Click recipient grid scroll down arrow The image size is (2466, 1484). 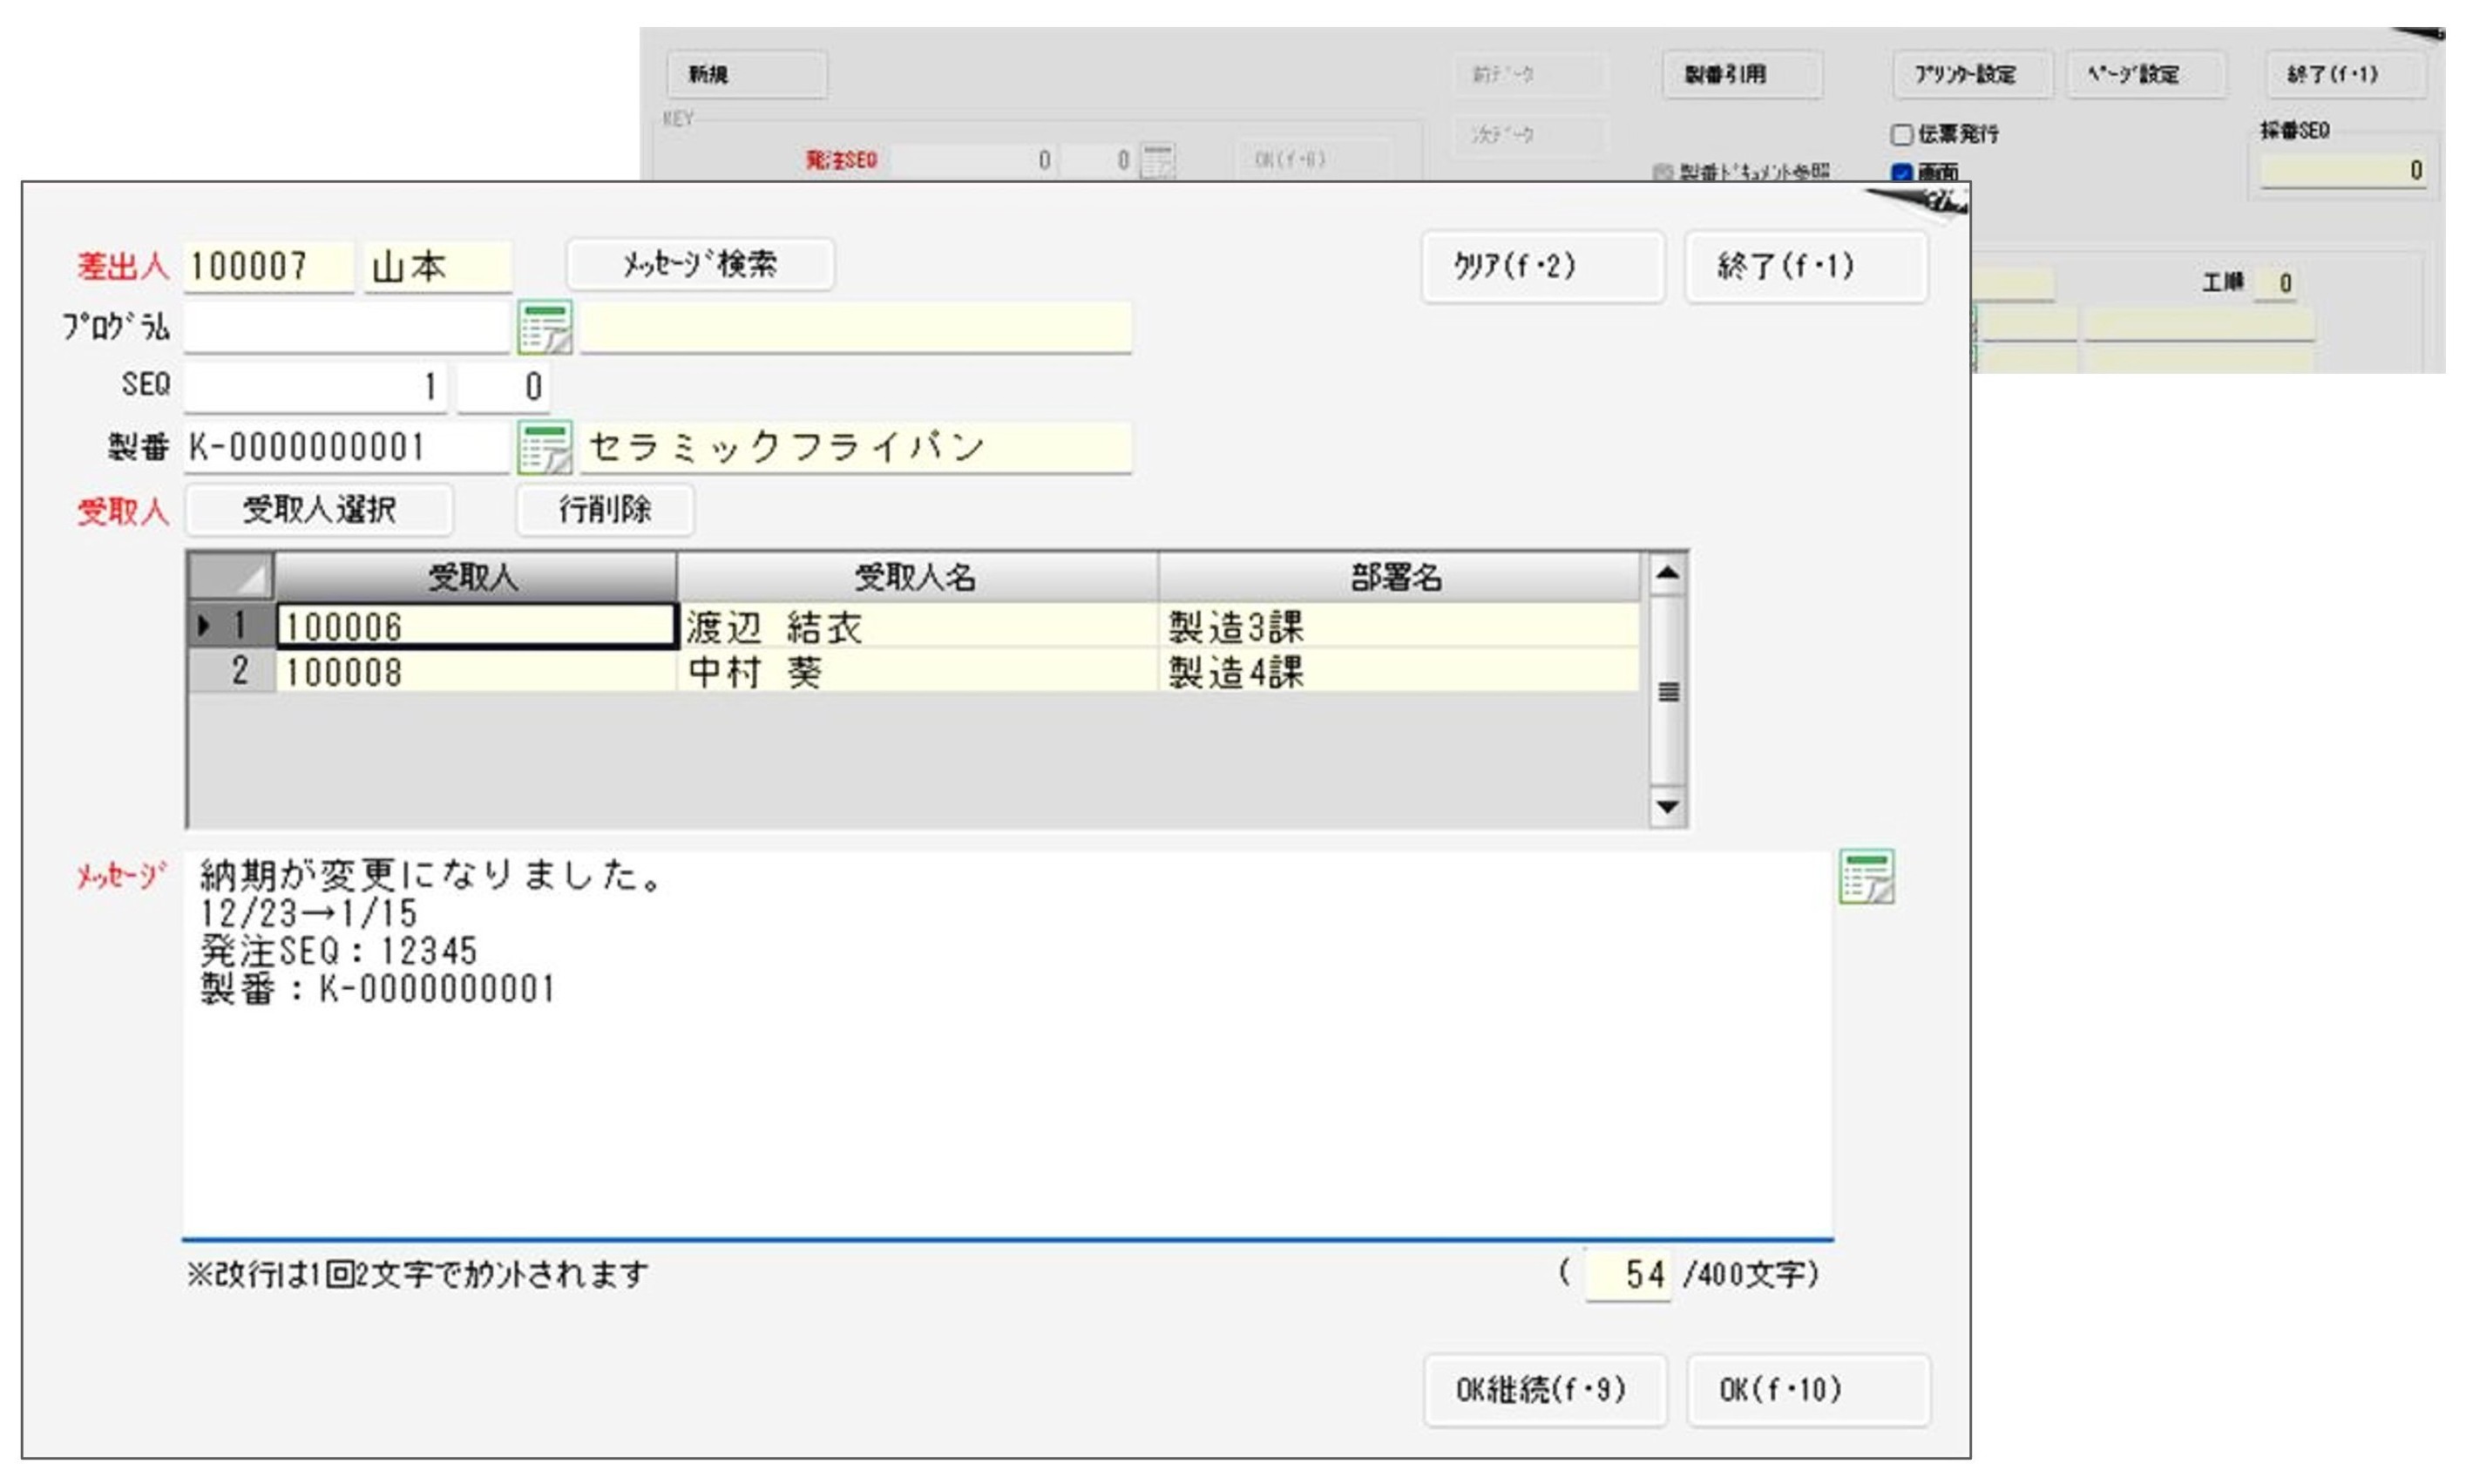pos(1666,806)
